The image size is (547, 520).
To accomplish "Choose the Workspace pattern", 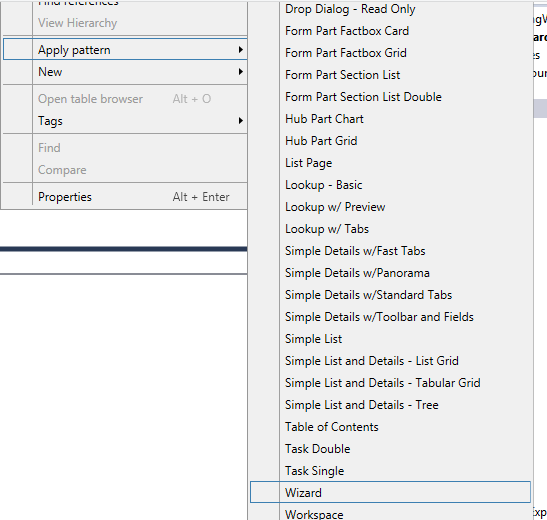I will [390, 514].
